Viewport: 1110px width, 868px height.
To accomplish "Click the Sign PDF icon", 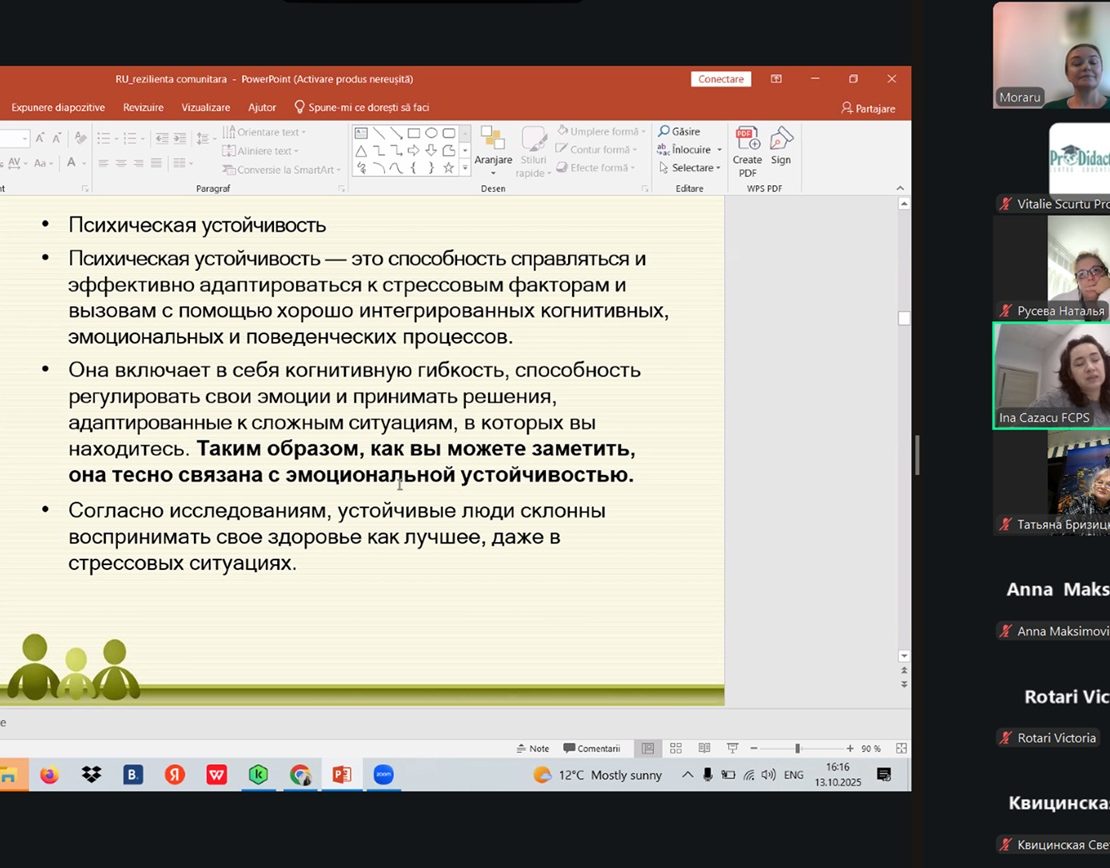I will tap(781, 146).
